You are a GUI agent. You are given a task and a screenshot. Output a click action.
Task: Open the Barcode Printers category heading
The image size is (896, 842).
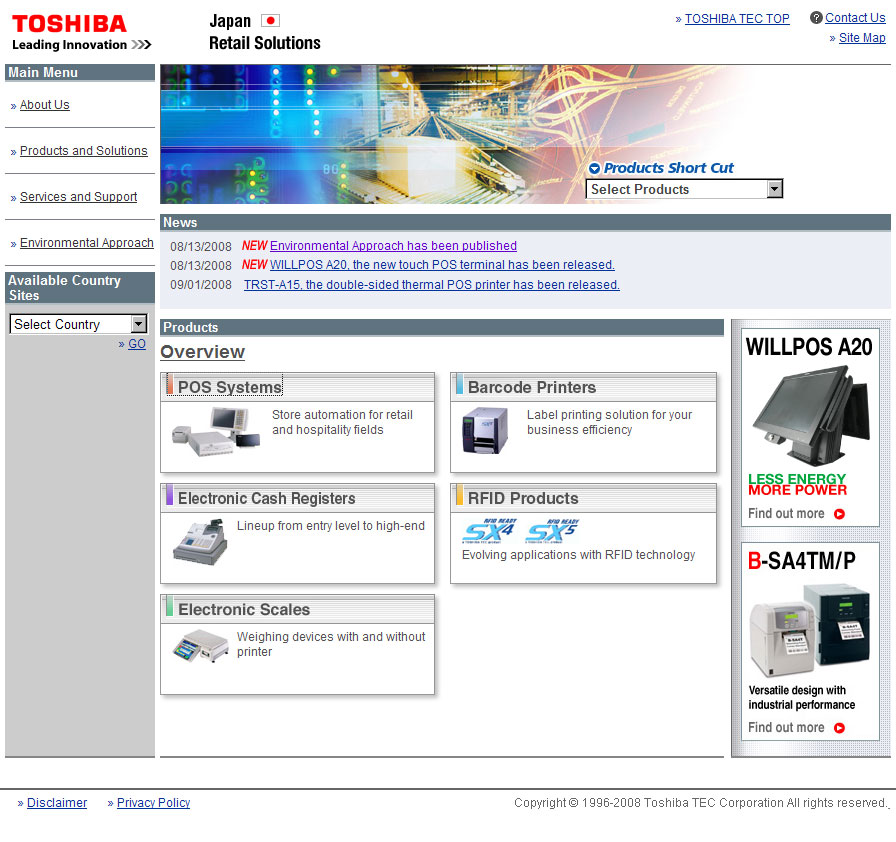click(531, 387)
